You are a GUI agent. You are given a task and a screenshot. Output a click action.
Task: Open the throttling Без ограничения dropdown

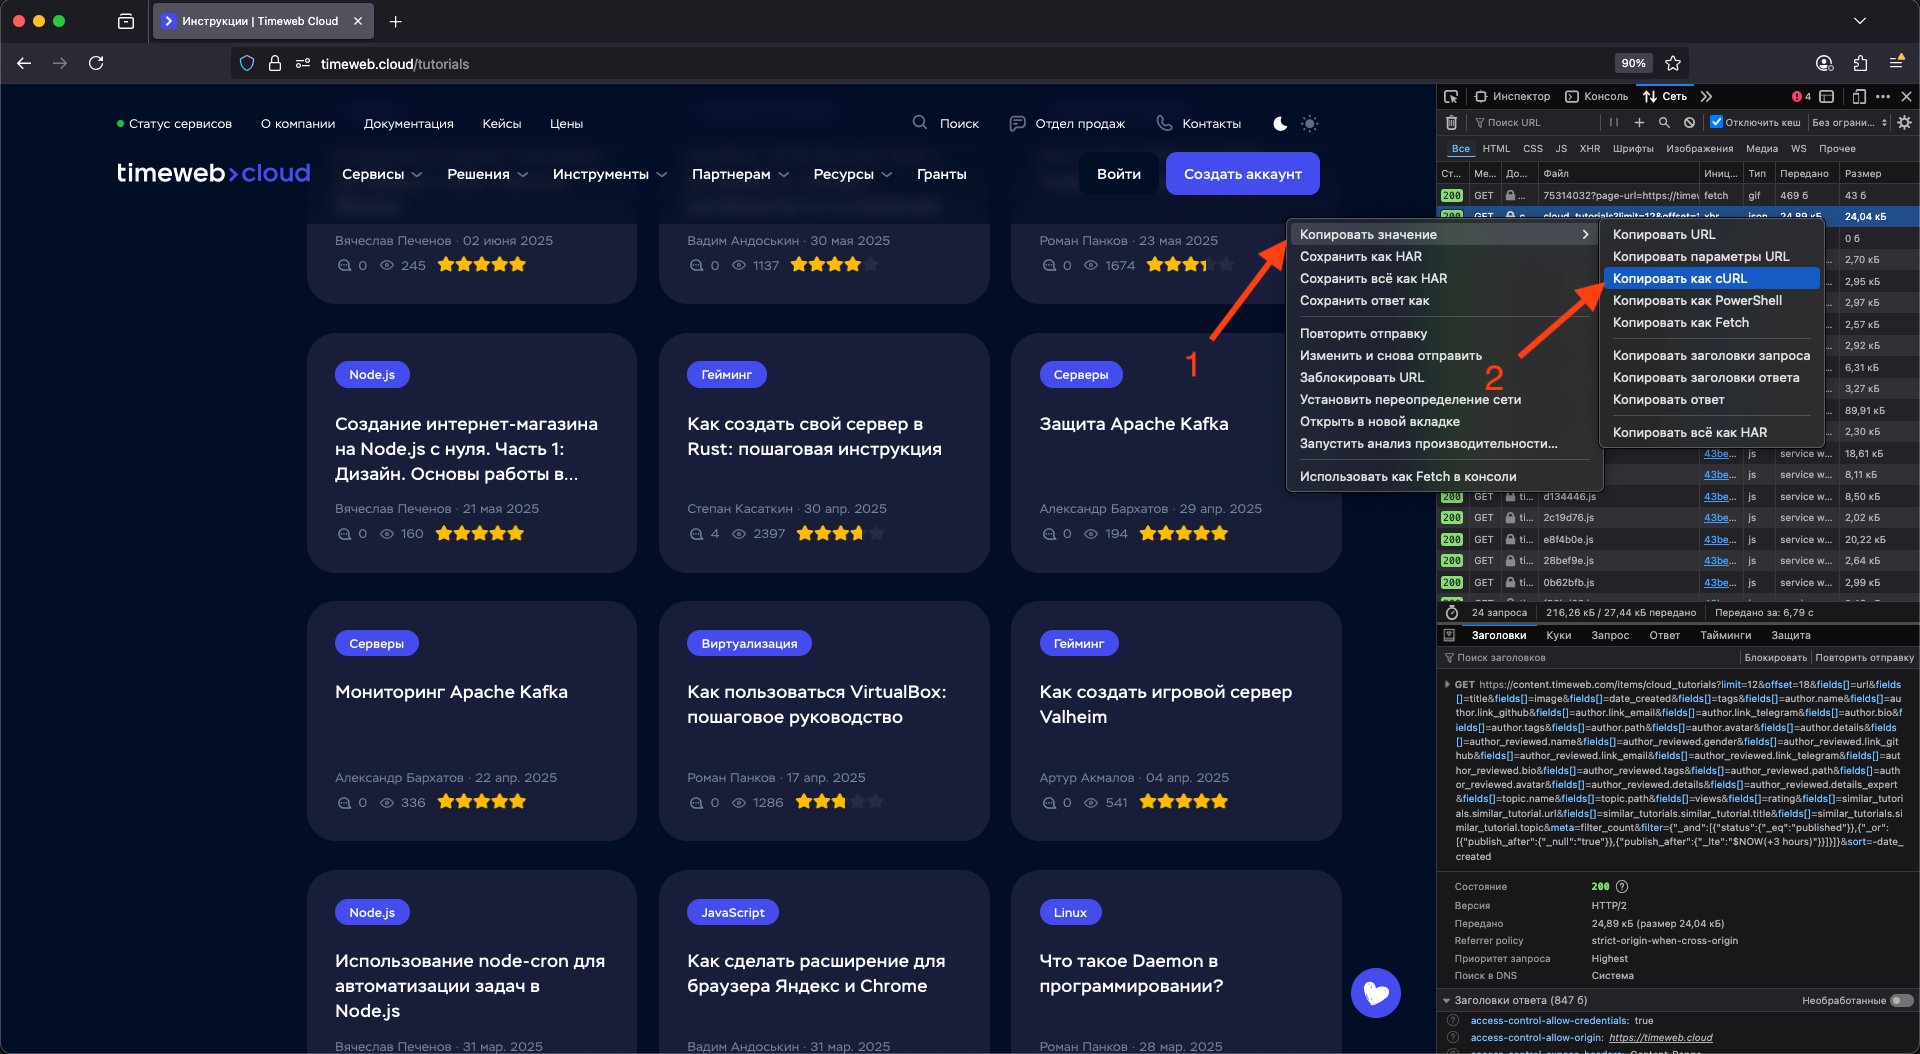click(1849, 123)
